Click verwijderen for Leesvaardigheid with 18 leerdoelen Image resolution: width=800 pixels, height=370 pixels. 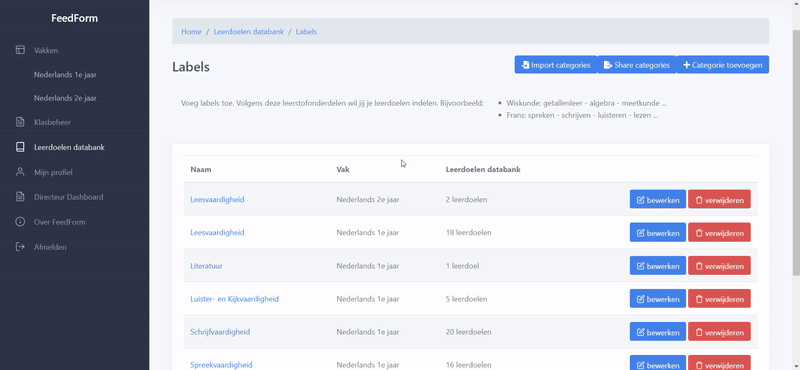719,233
